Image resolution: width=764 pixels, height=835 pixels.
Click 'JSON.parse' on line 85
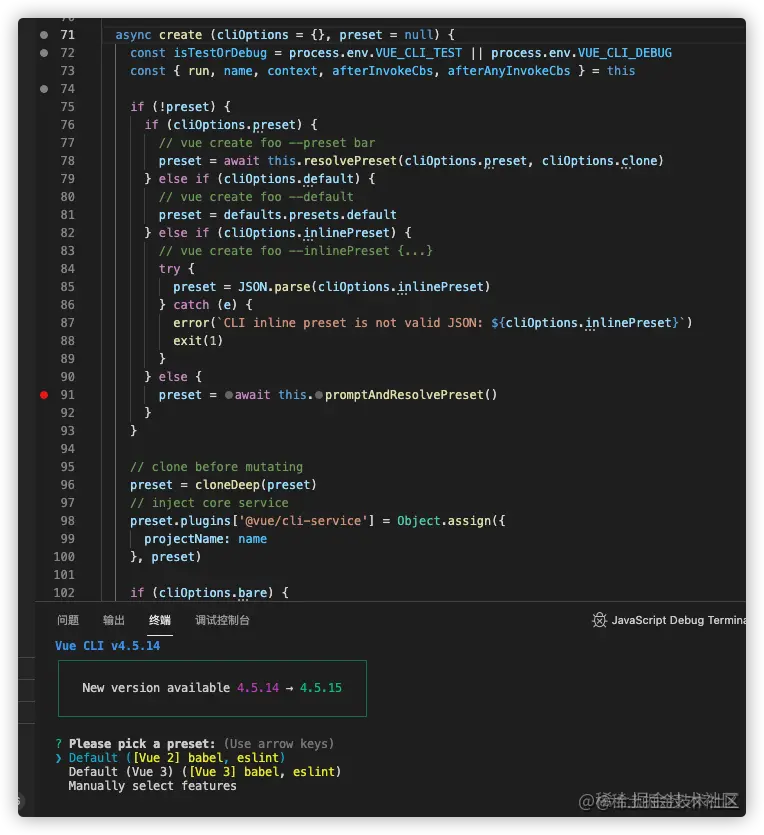pyautogui.click(x=274, y=287)
